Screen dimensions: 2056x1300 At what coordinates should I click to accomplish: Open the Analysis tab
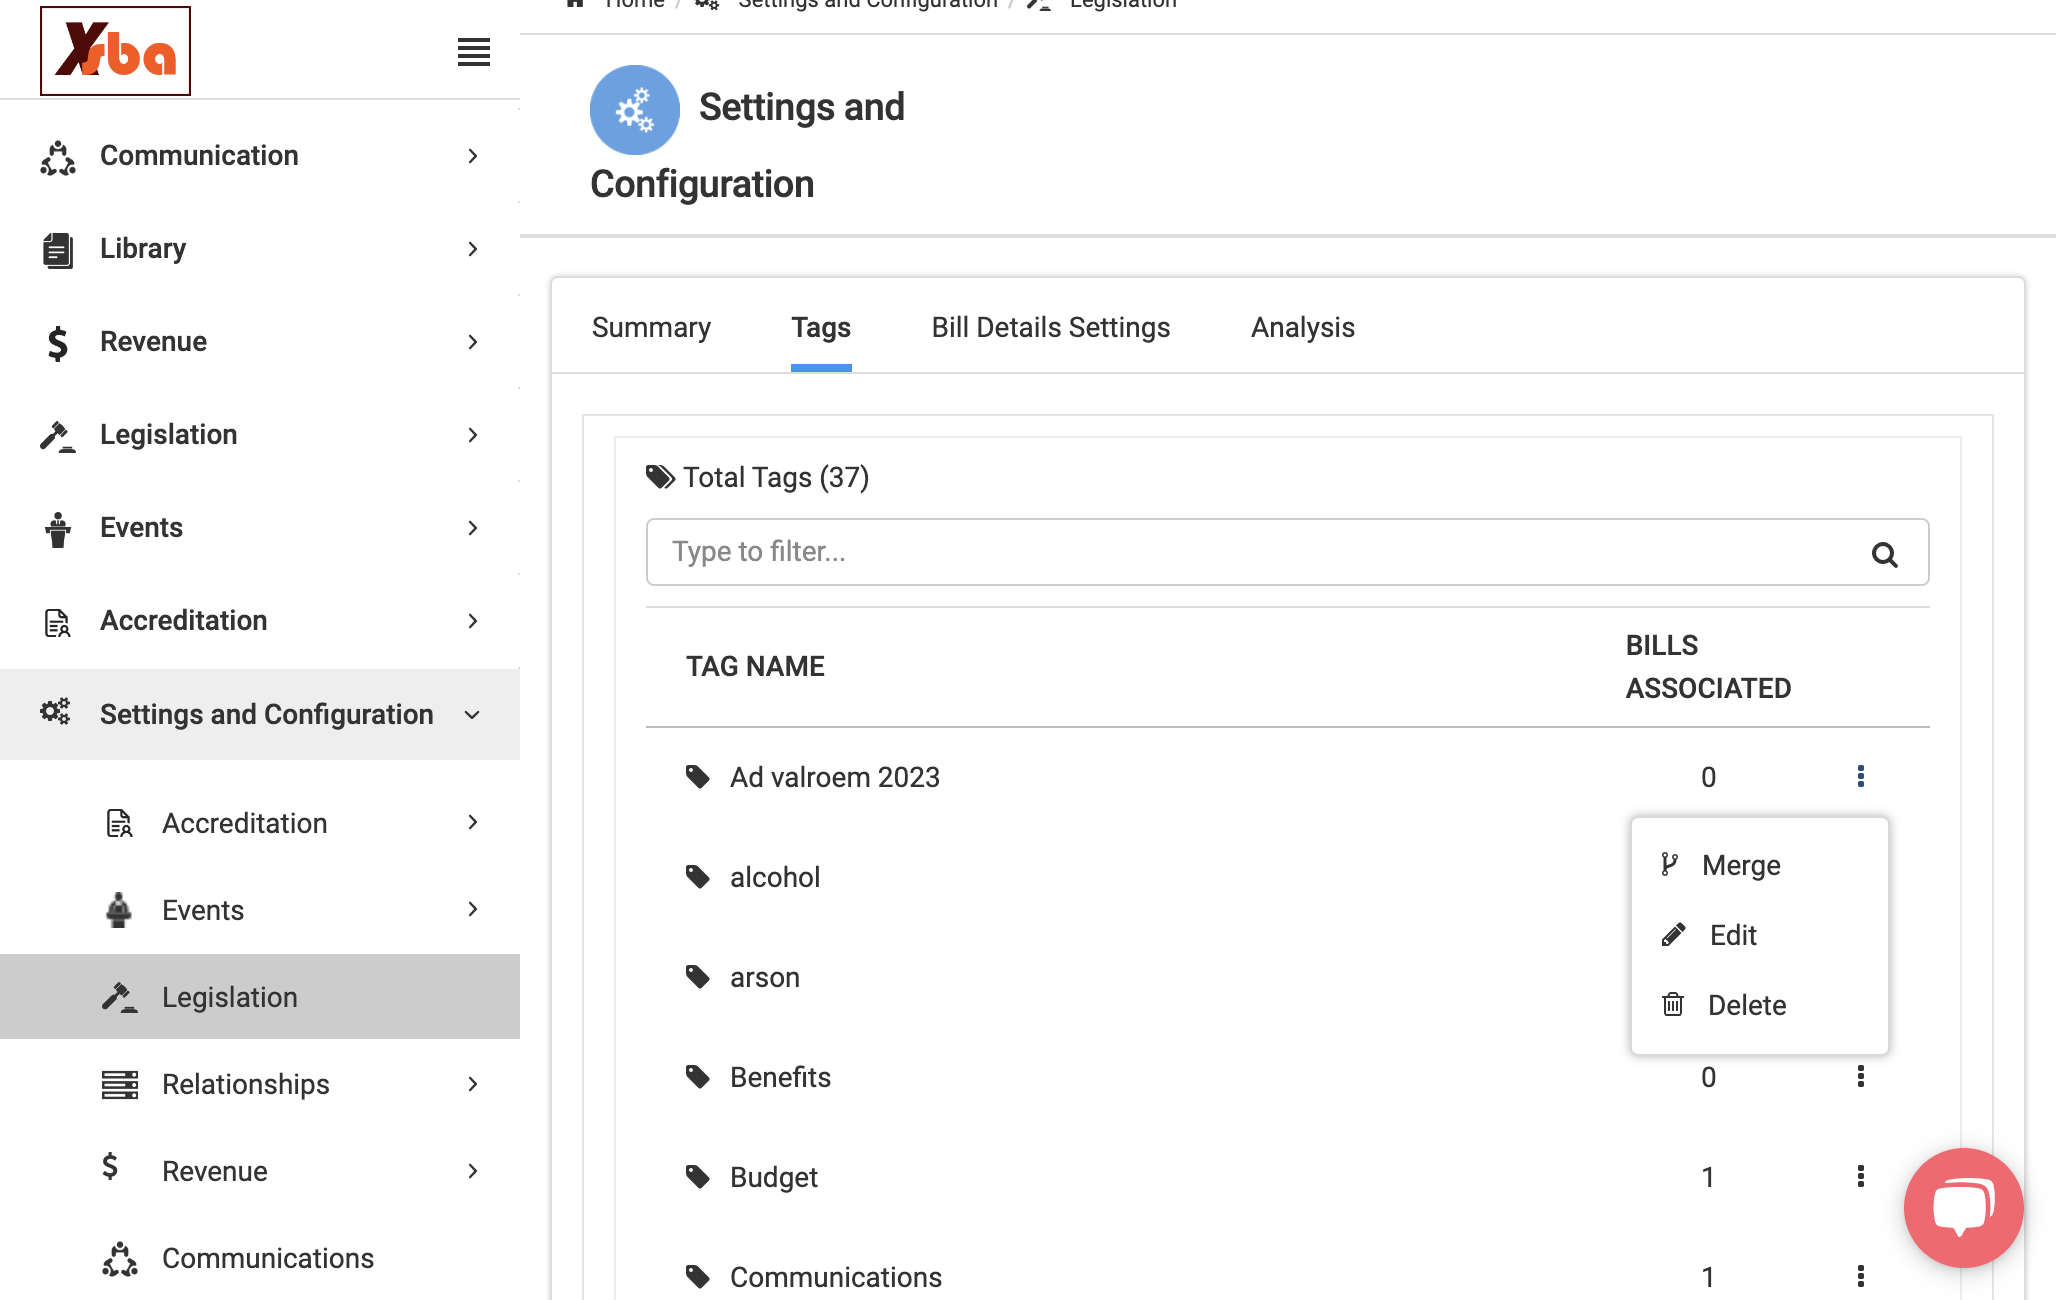1303,328
